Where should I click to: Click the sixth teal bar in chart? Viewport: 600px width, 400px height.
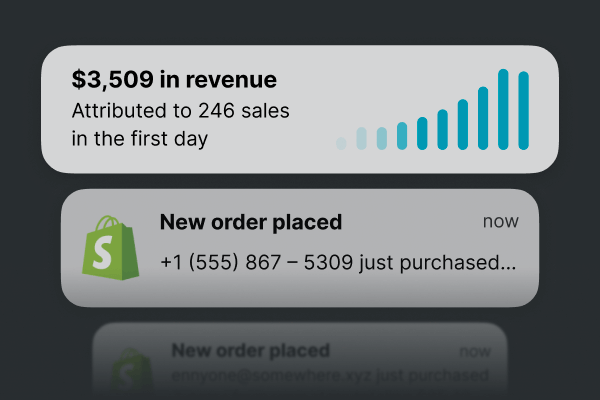[442, 130]
